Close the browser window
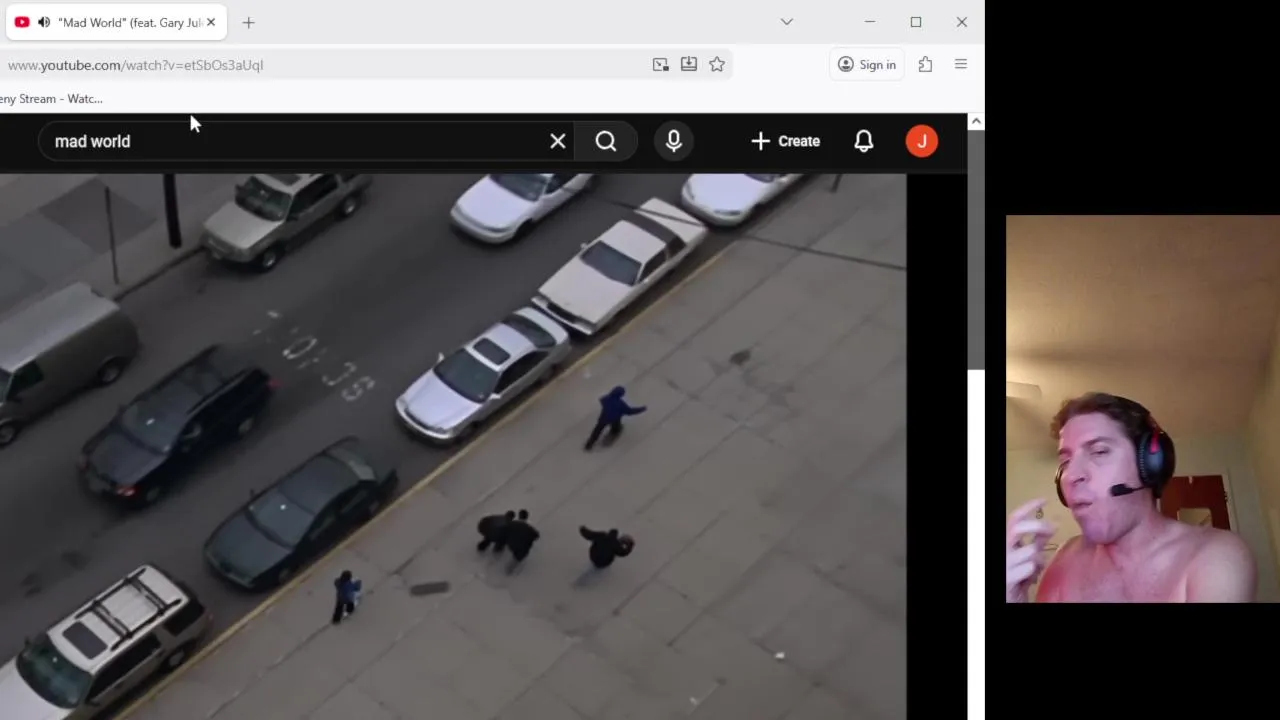 (x=962, y=22)
